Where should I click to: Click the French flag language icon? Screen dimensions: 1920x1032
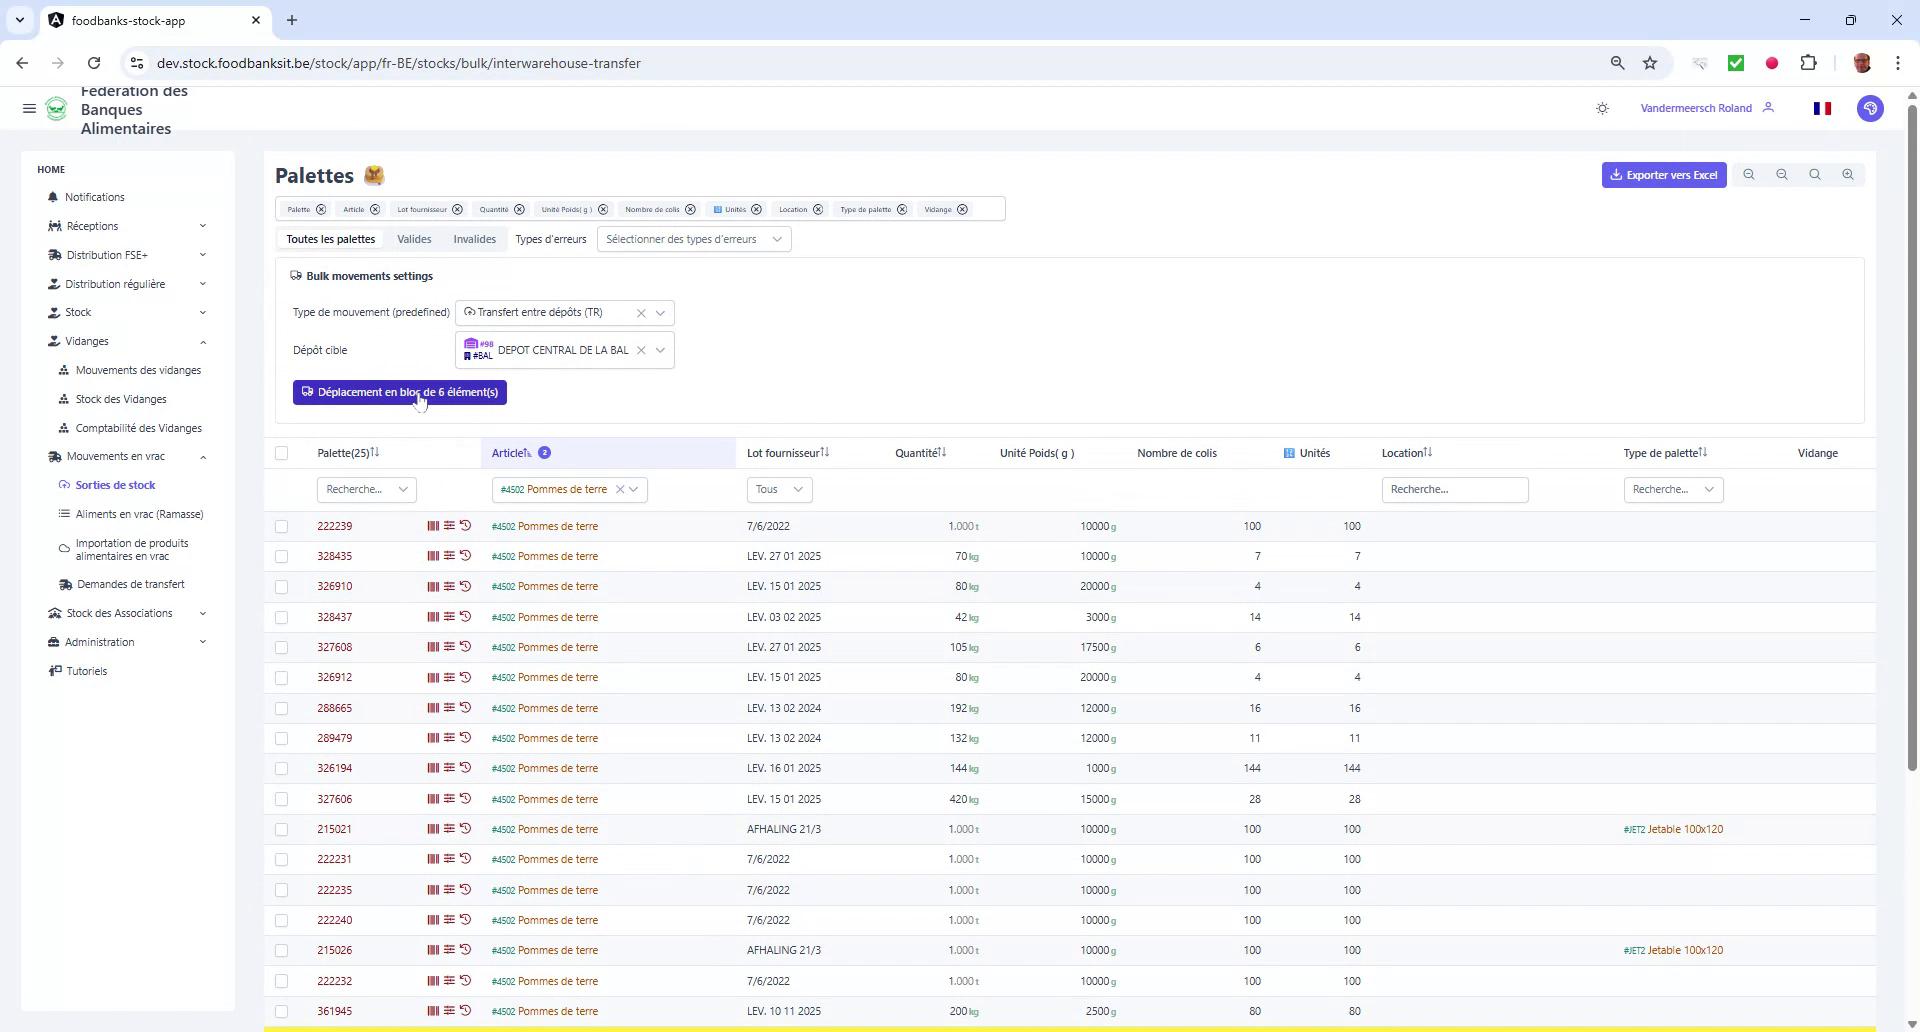click(1822, 108)
